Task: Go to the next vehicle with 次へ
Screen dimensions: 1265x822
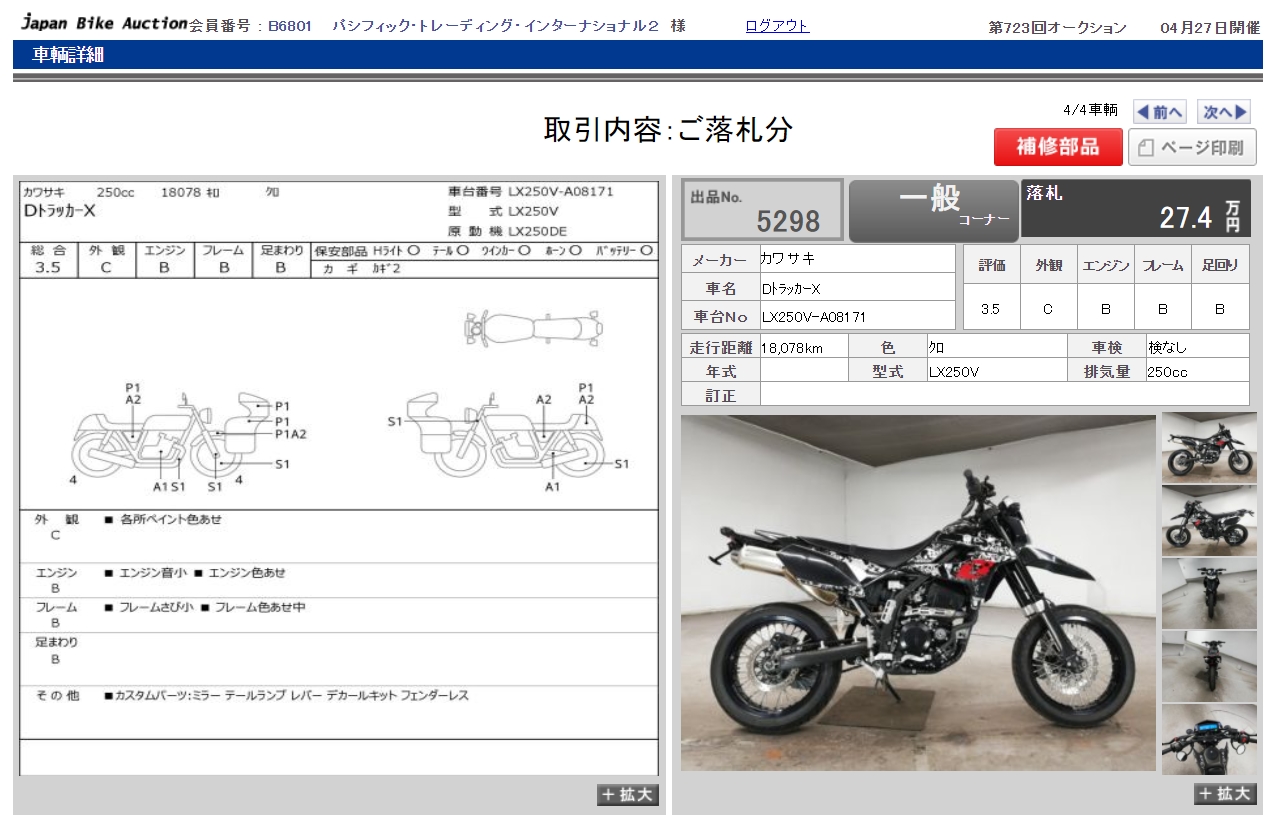Action: click(1224, 112)
